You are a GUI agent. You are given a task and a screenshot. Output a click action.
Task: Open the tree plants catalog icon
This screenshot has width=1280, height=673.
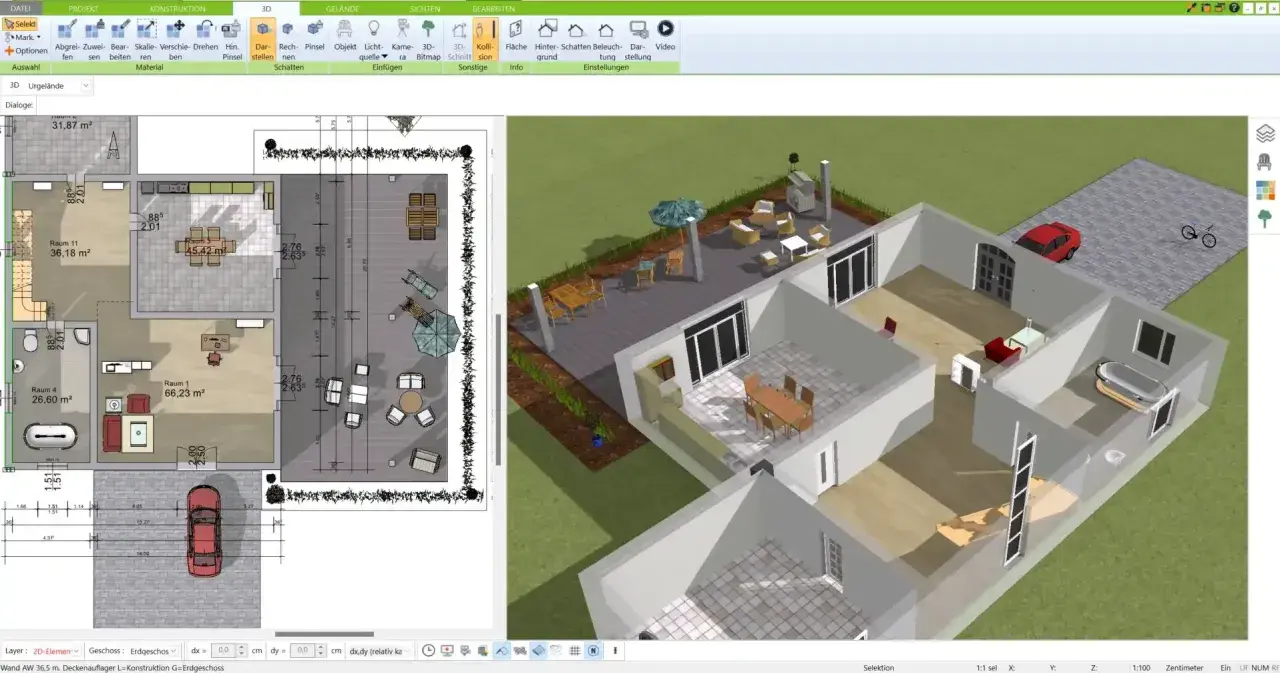1265,218
